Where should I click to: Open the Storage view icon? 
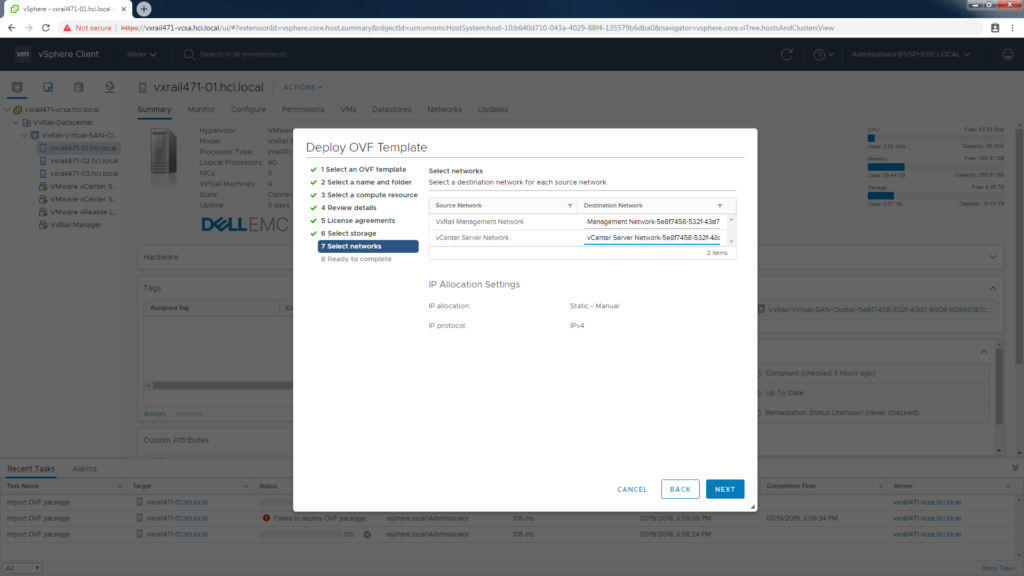[x=78, y=87]
